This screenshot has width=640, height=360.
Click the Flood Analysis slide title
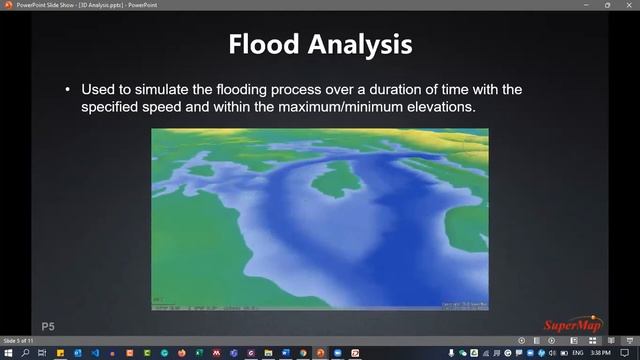(320, 44)
